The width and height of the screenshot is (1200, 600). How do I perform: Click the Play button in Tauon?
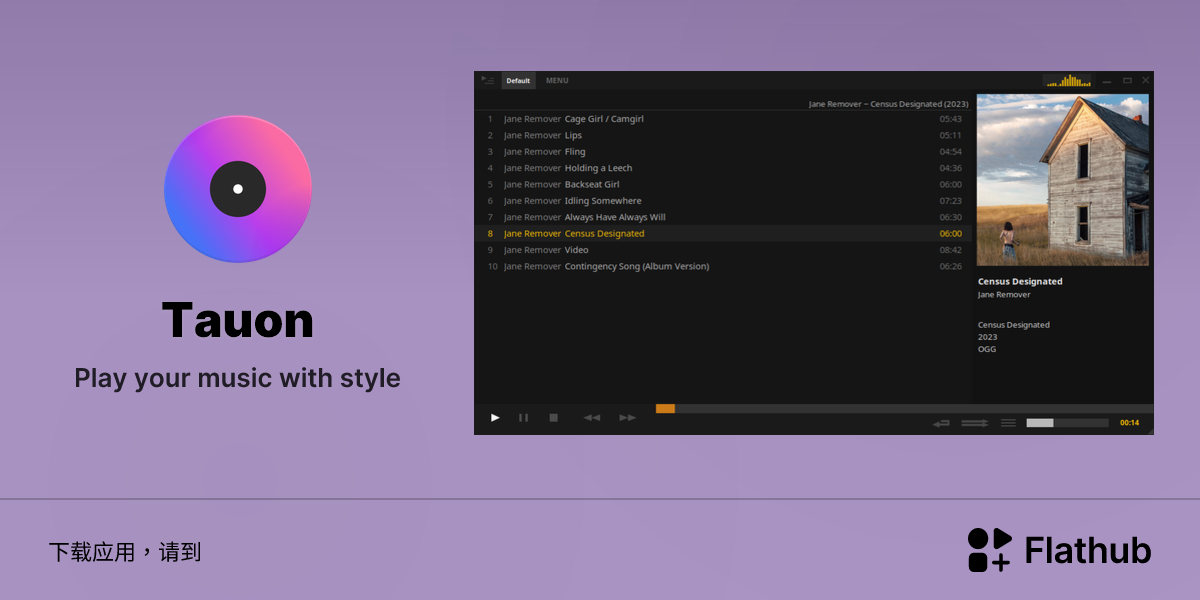(495, 418)
